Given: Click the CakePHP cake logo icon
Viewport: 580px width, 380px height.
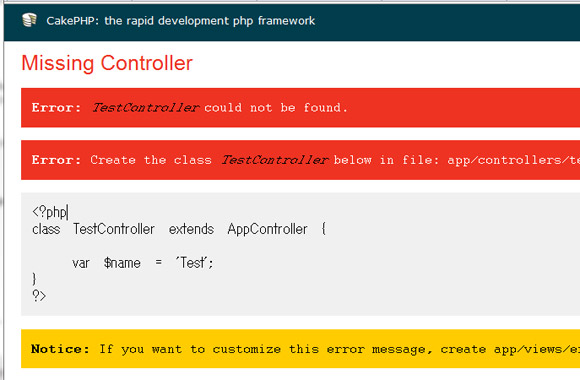Looking at the screenshot, I should click(29, 20).
